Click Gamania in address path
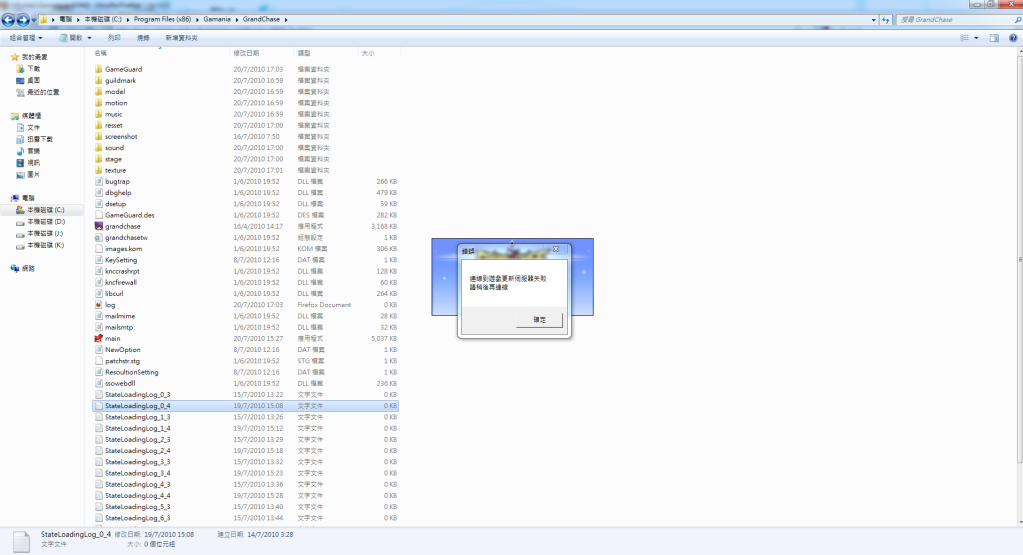1023x555 pixels. point(217,20)
